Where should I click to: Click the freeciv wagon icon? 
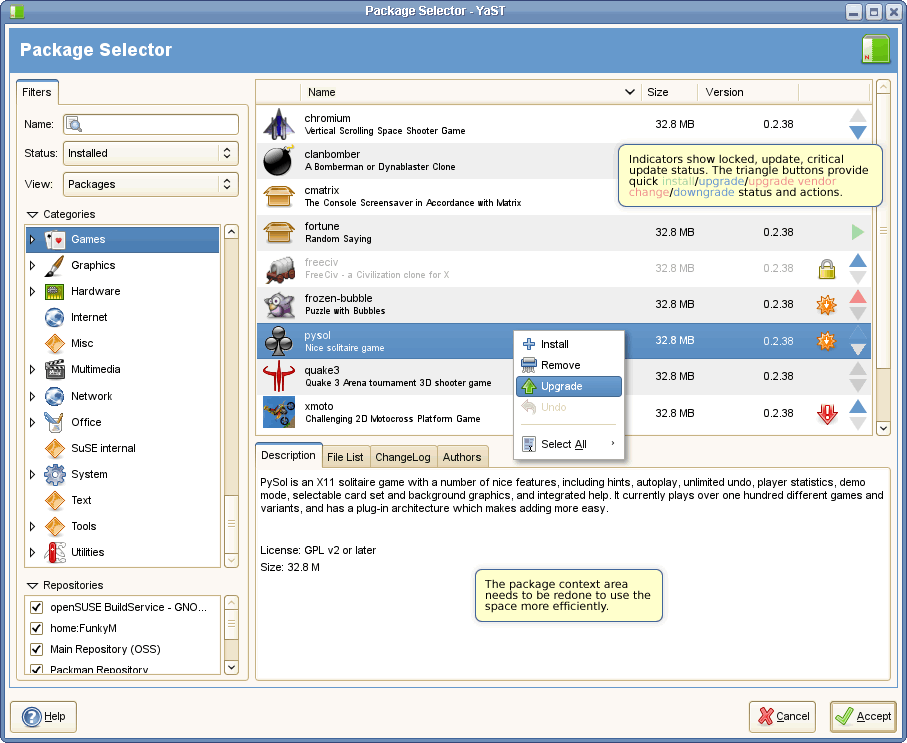pos(280,268)
